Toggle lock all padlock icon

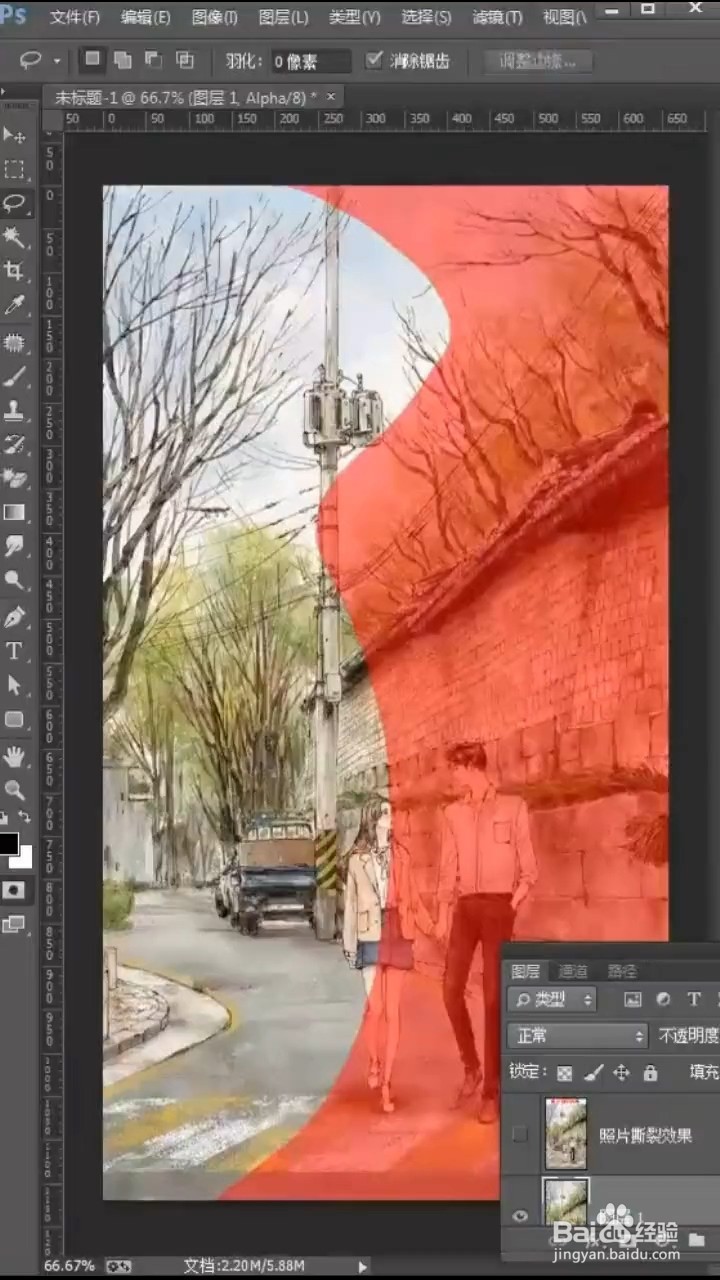click(x=650, y=1073)
